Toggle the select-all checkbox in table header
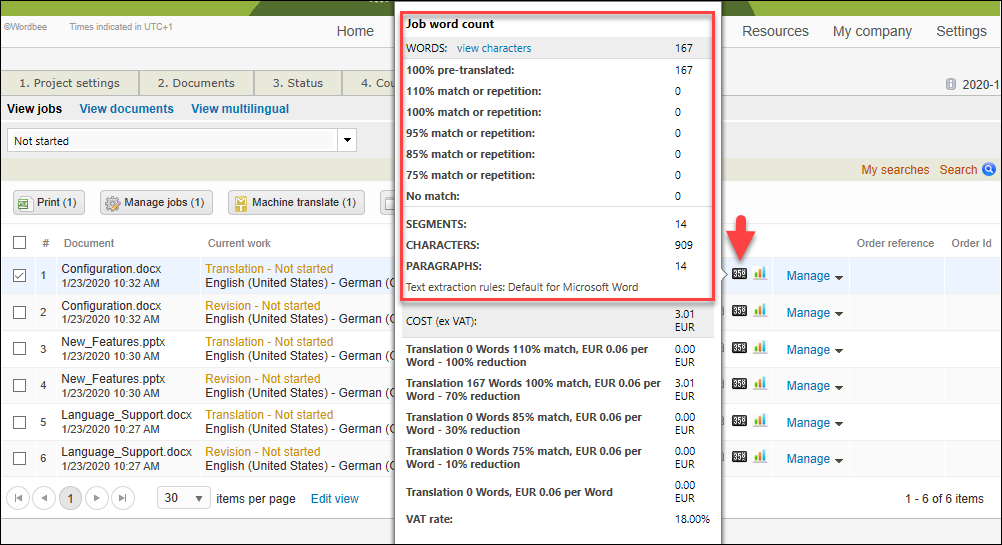The height and width of the screenshot is (545, 1002). click(20, 243)
